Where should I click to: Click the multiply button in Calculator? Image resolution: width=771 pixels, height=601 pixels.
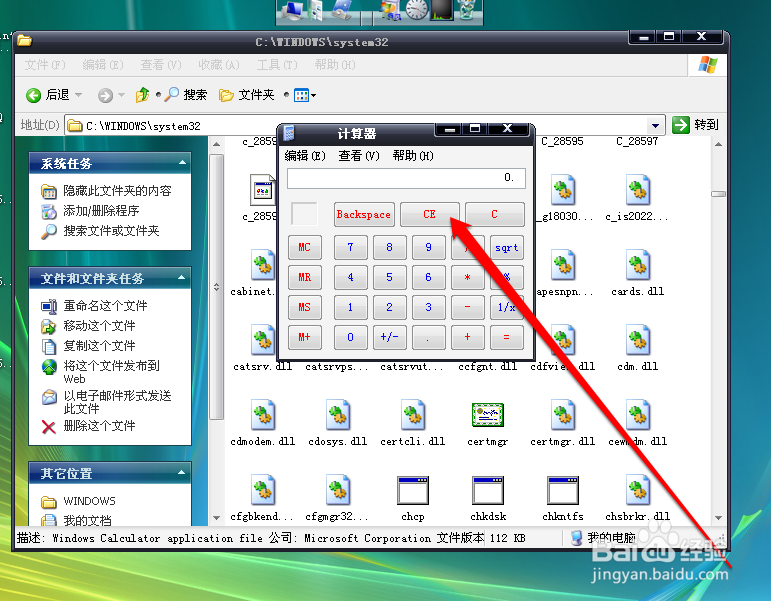(468, 277)
